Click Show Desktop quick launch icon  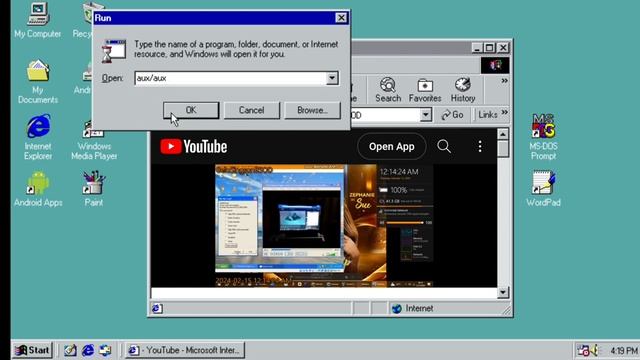(70, 350)
